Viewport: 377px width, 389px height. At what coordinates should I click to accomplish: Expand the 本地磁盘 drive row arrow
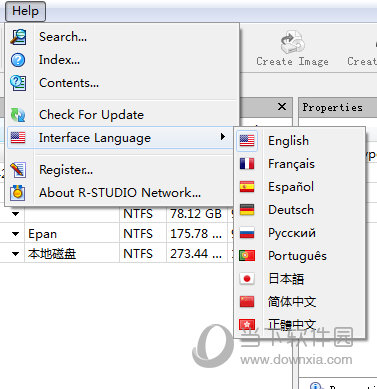[x=15, y=254]
